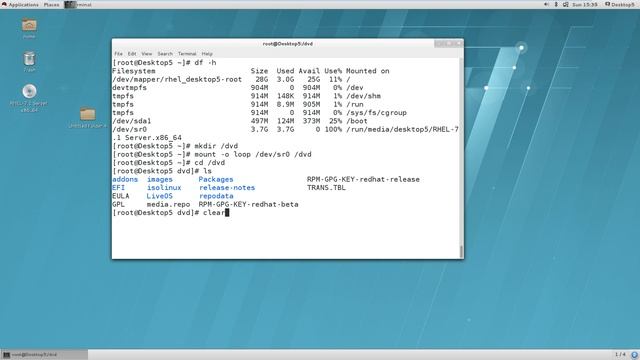This screenshot has width=640, height=360.
Task: Open the terminal File menu
Action: (118, 53)
